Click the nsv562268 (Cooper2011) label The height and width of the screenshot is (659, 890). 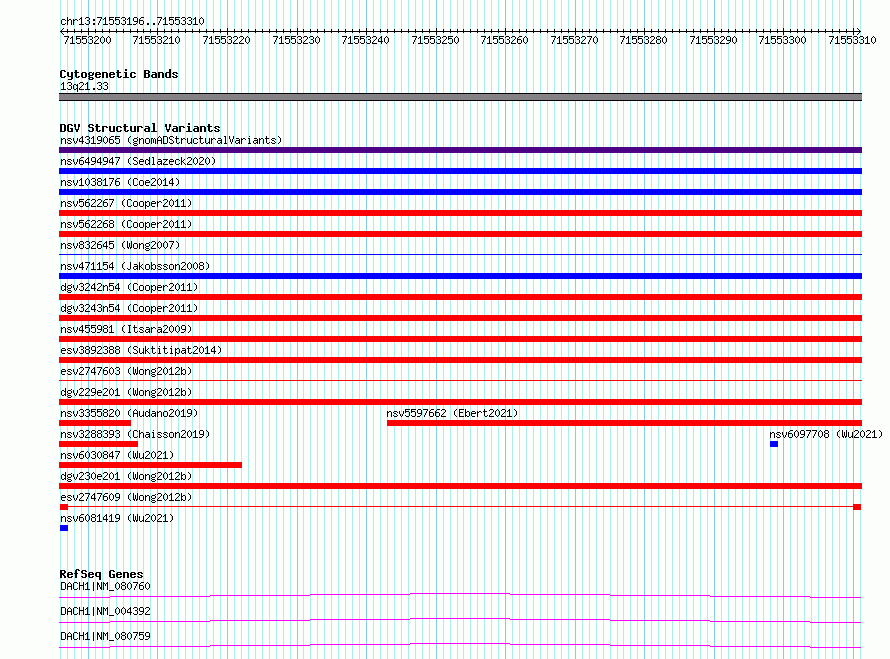[126, 224]
